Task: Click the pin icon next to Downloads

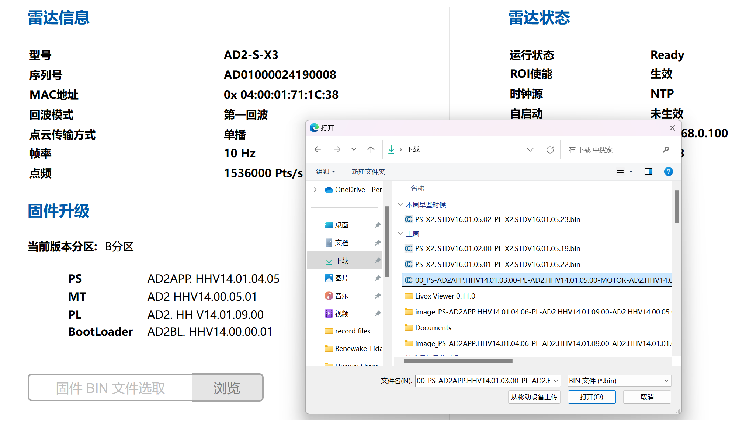Action: click(377, 261)
